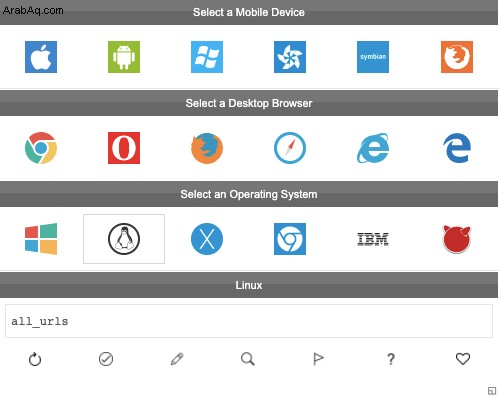The height and width of the screenshot is (398, 500).
Task: Select the Microsoft Edge browser icon
Action: tap(457, 148)
